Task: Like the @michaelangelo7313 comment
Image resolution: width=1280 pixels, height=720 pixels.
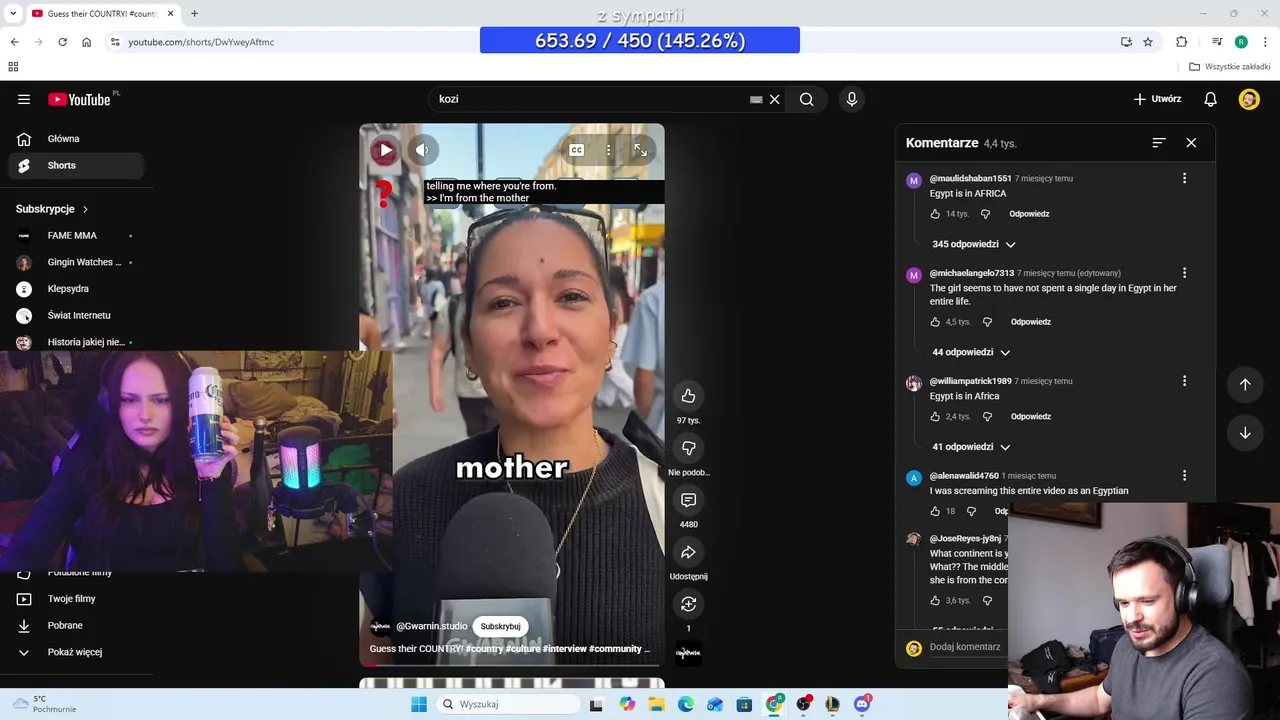Action: pos(935,322)
